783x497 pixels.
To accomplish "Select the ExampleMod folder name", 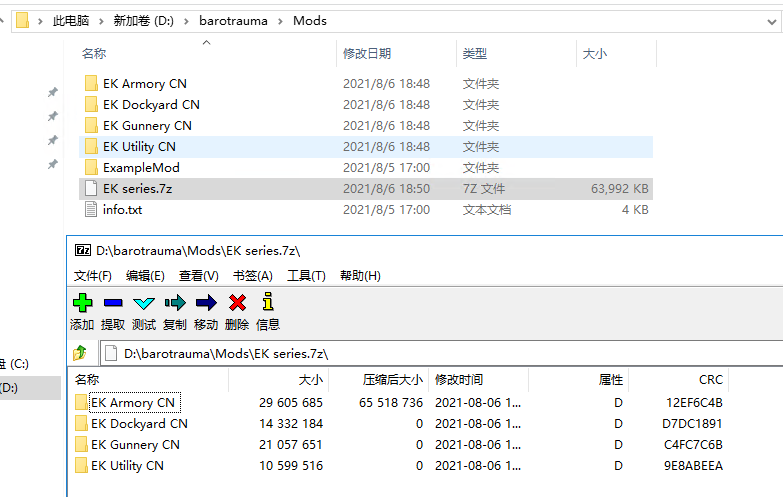I will (141, 167).
